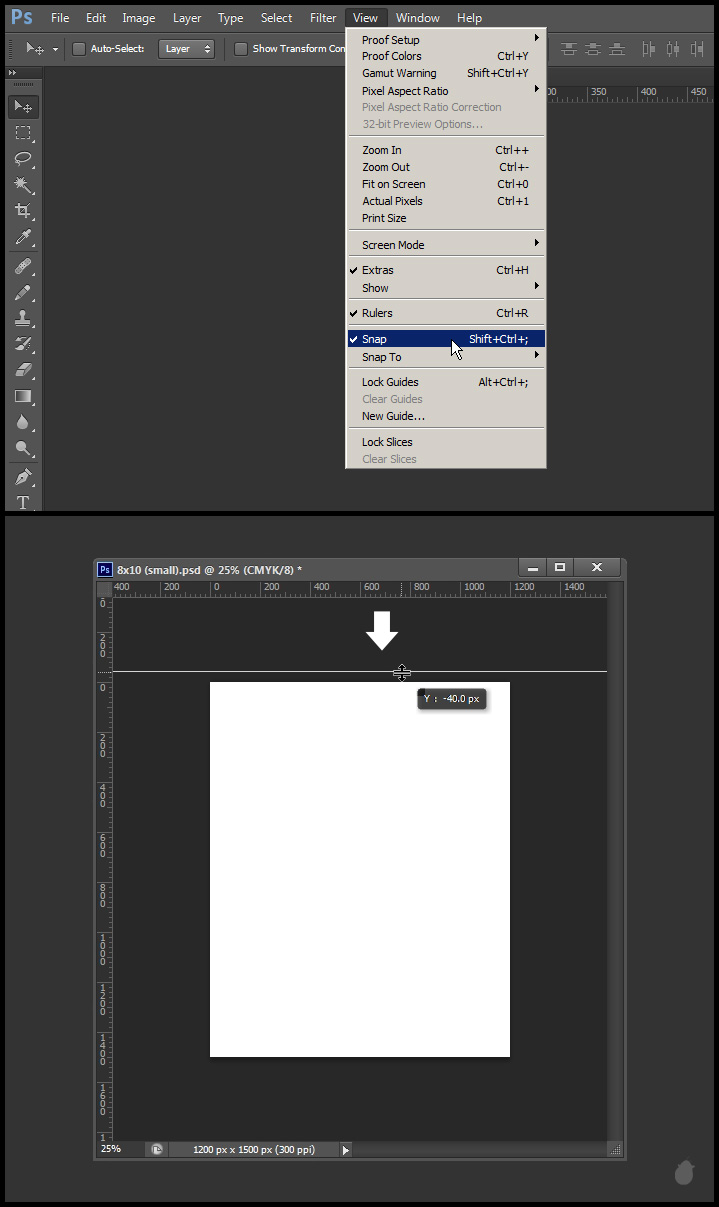Click the 25% zoom field in status bar
This screenshot has width=719, height=1207.
click(111, 1149)
